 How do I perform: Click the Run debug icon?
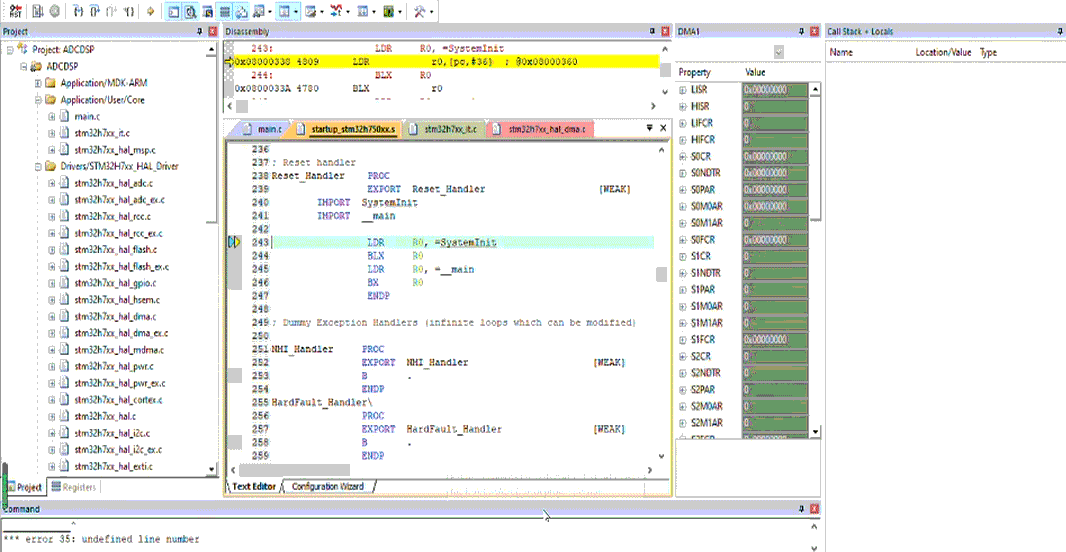(37, 11)
